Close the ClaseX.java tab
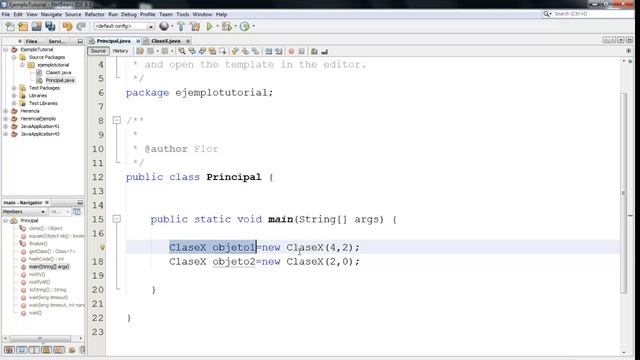Image resolution: width=640 pixels, height=360 pixels. click(x=188, y=41)
